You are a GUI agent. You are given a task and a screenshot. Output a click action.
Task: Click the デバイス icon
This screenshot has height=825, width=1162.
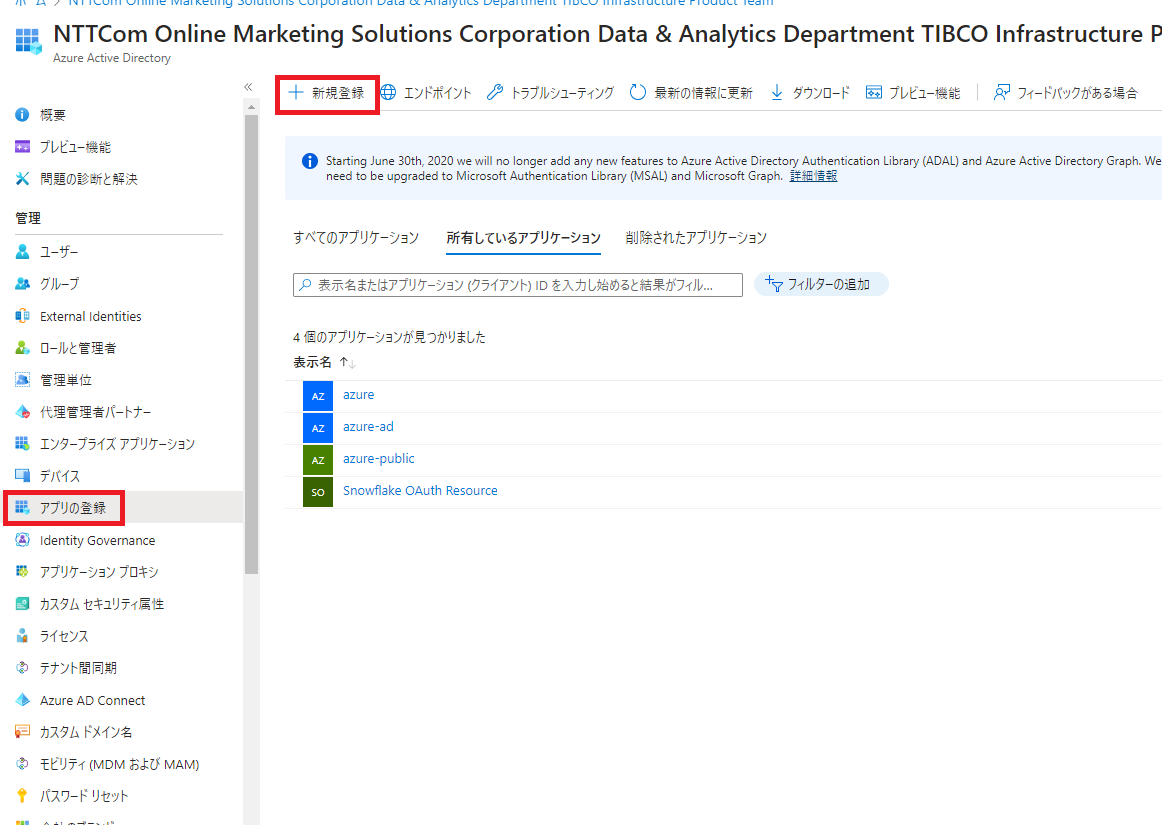coord(22,475)
